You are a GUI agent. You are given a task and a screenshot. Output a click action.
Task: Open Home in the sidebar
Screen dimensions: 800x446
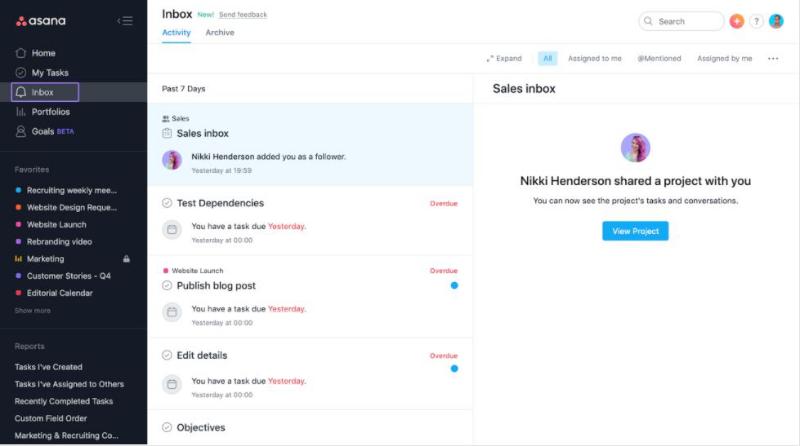tap(43, 53)
